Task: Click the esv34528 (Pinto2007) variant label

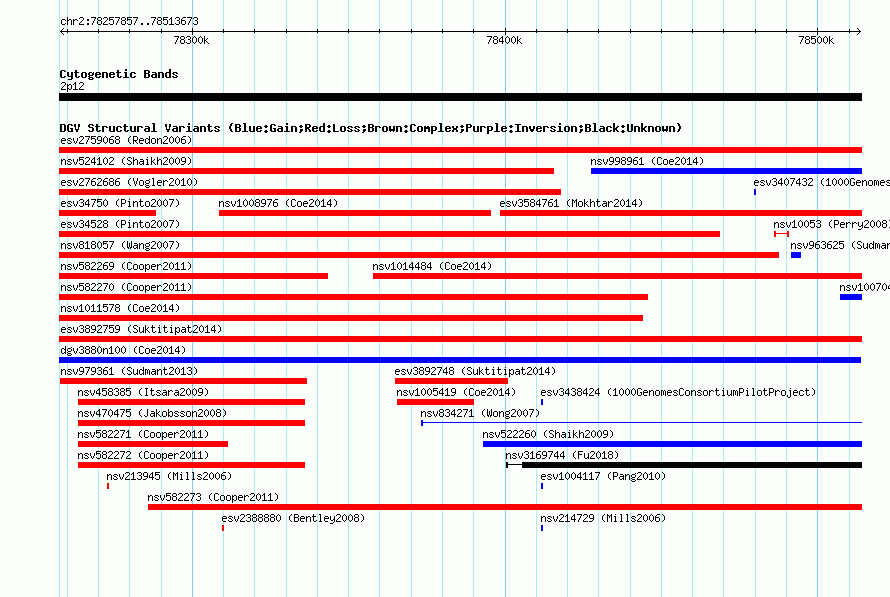Action: pyautogui.click(x=120, y=224)
